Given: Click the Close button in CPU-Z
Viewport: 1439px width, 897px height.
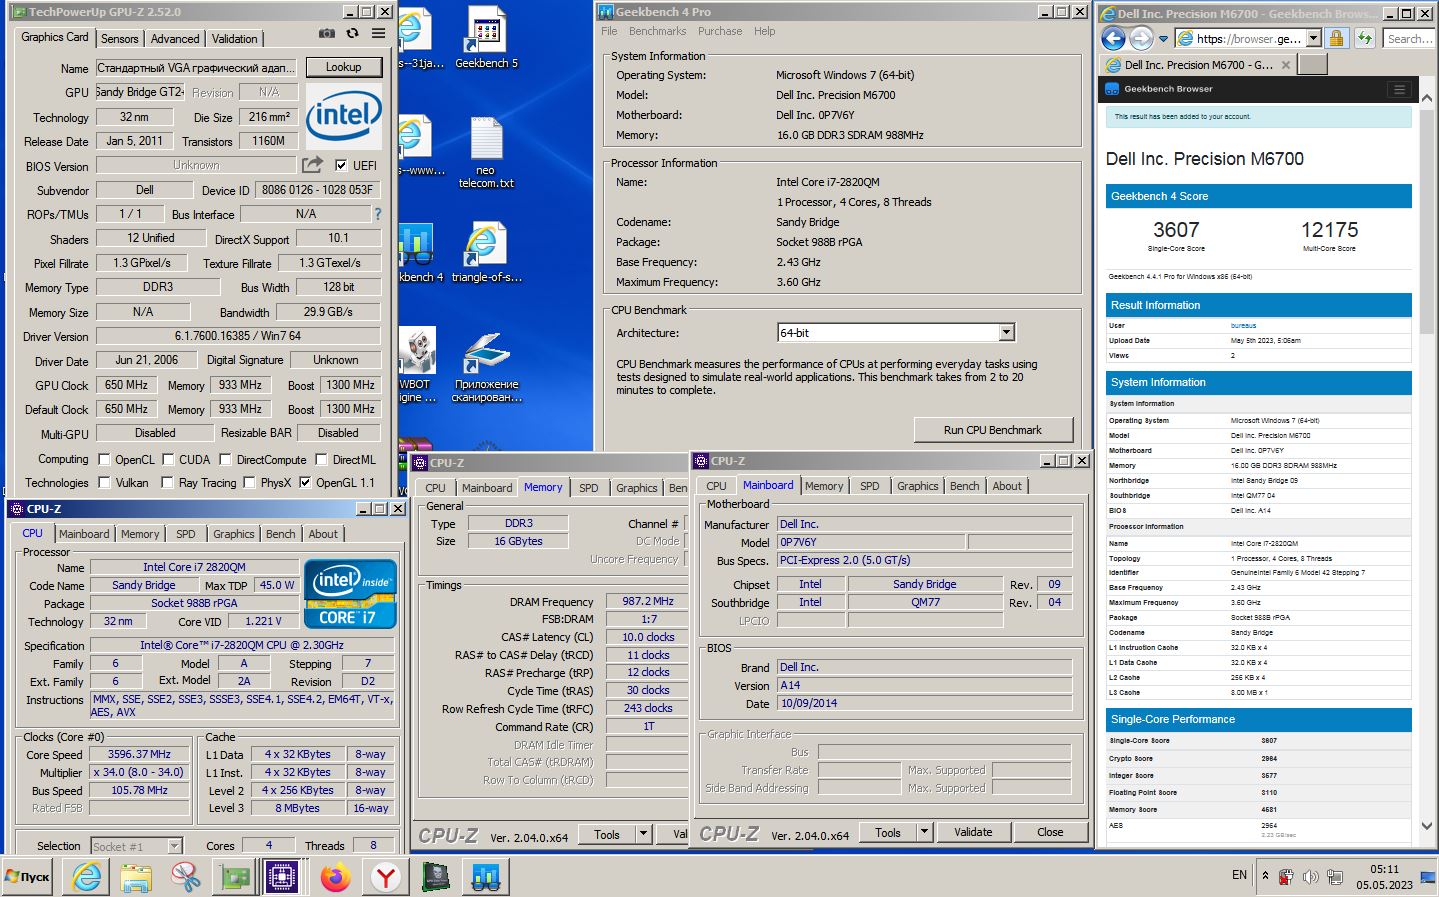Looking at the screenshot, I should pos(1050,832).
